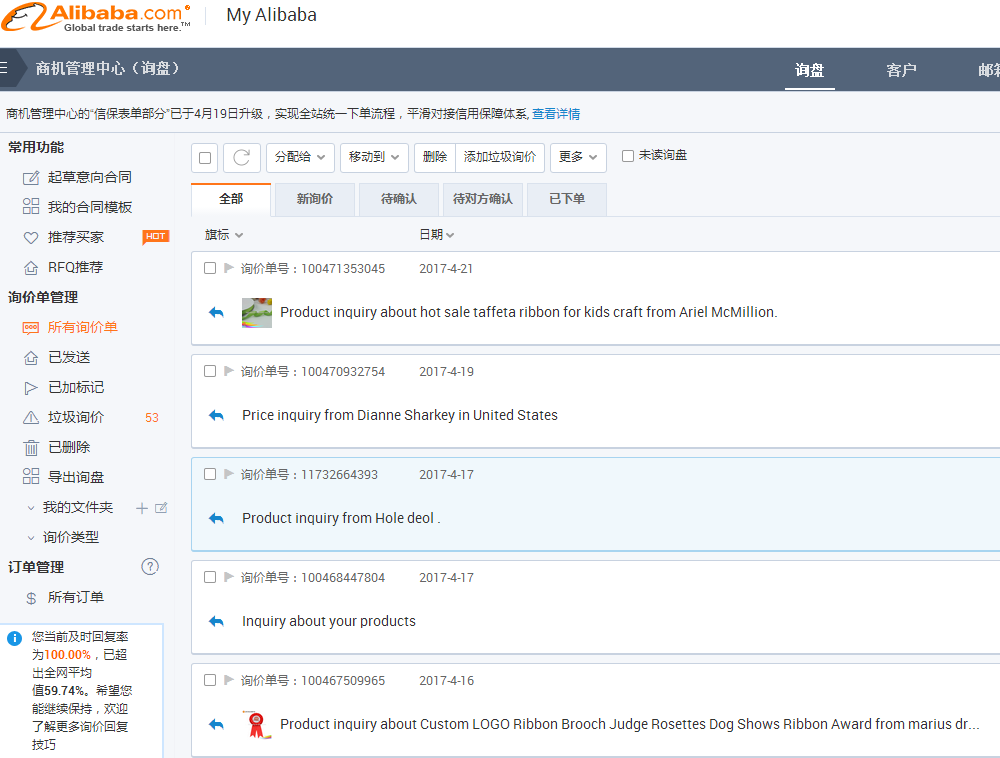Click the 查看详情 link
Image resolution: width=1000 pixels, height=758 pixels.
click(556, 114)
